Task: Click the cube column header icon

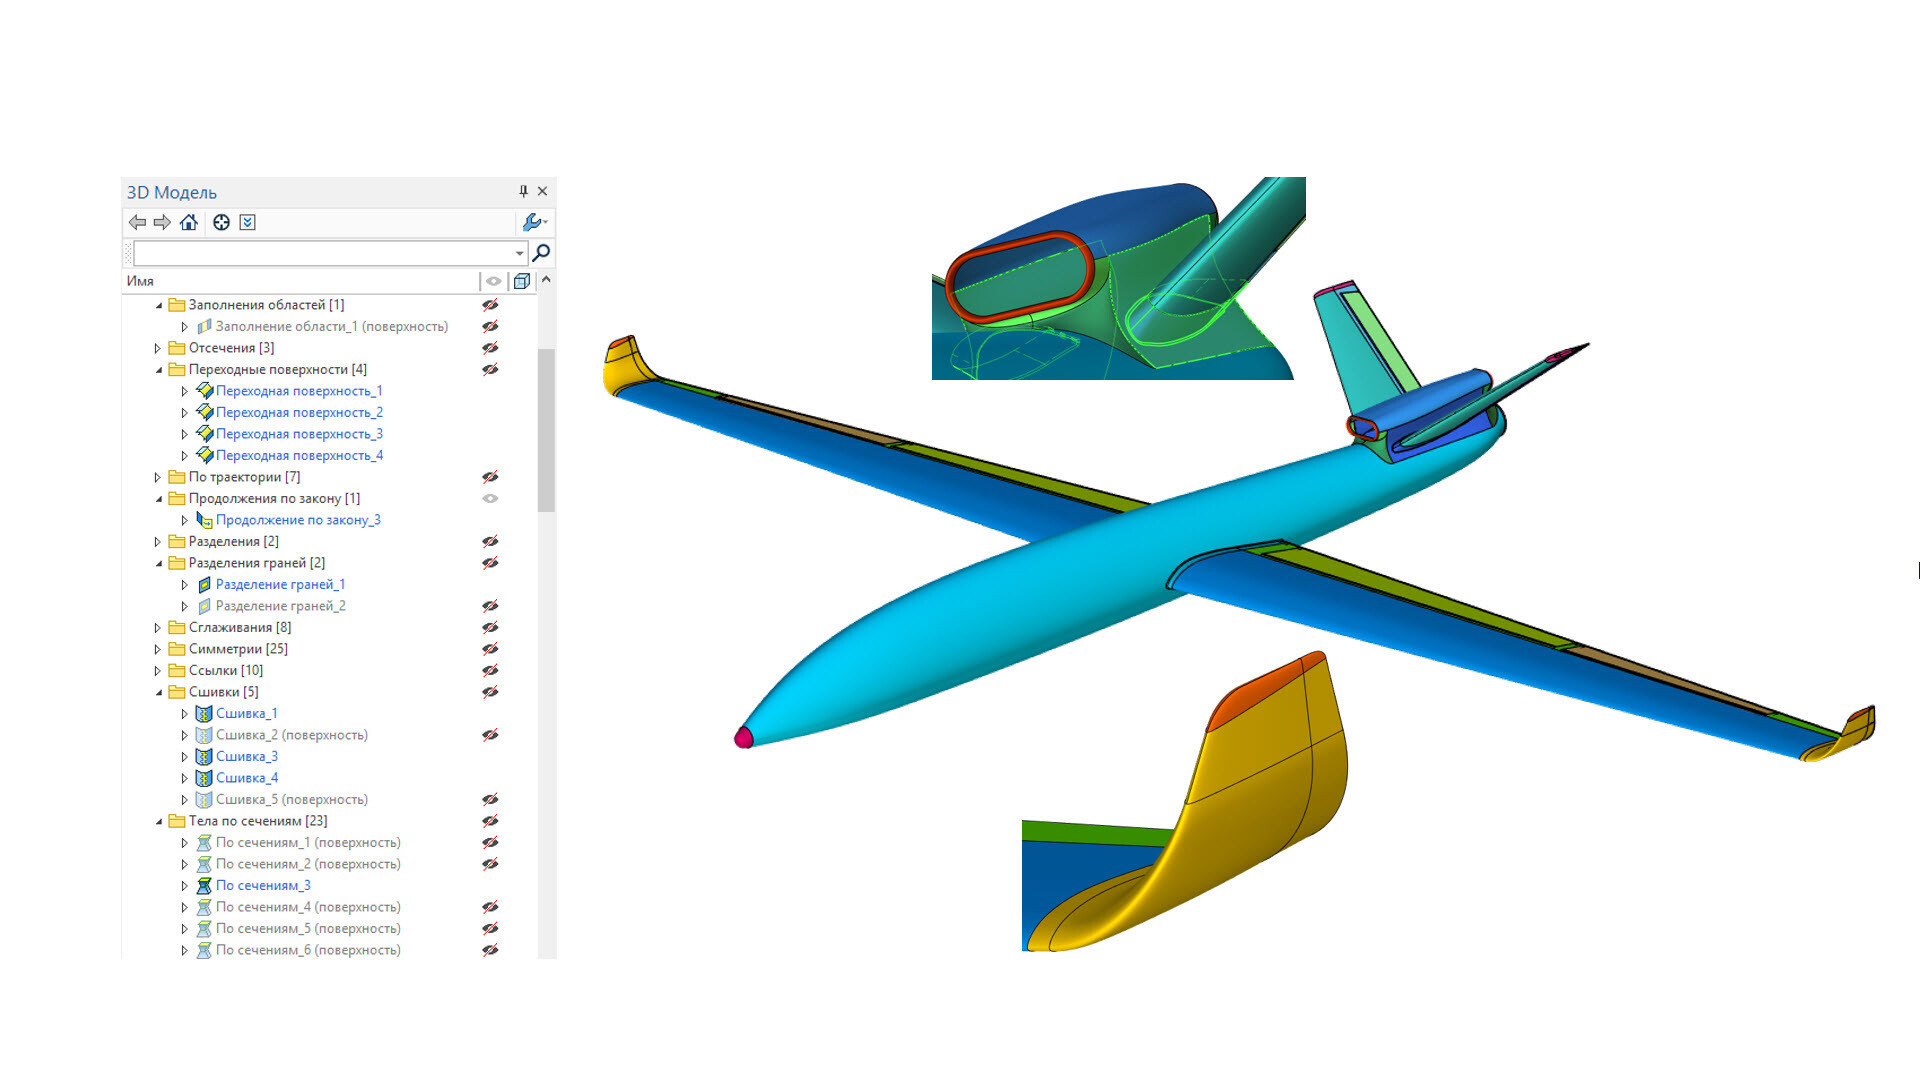Action: [522, 281]
